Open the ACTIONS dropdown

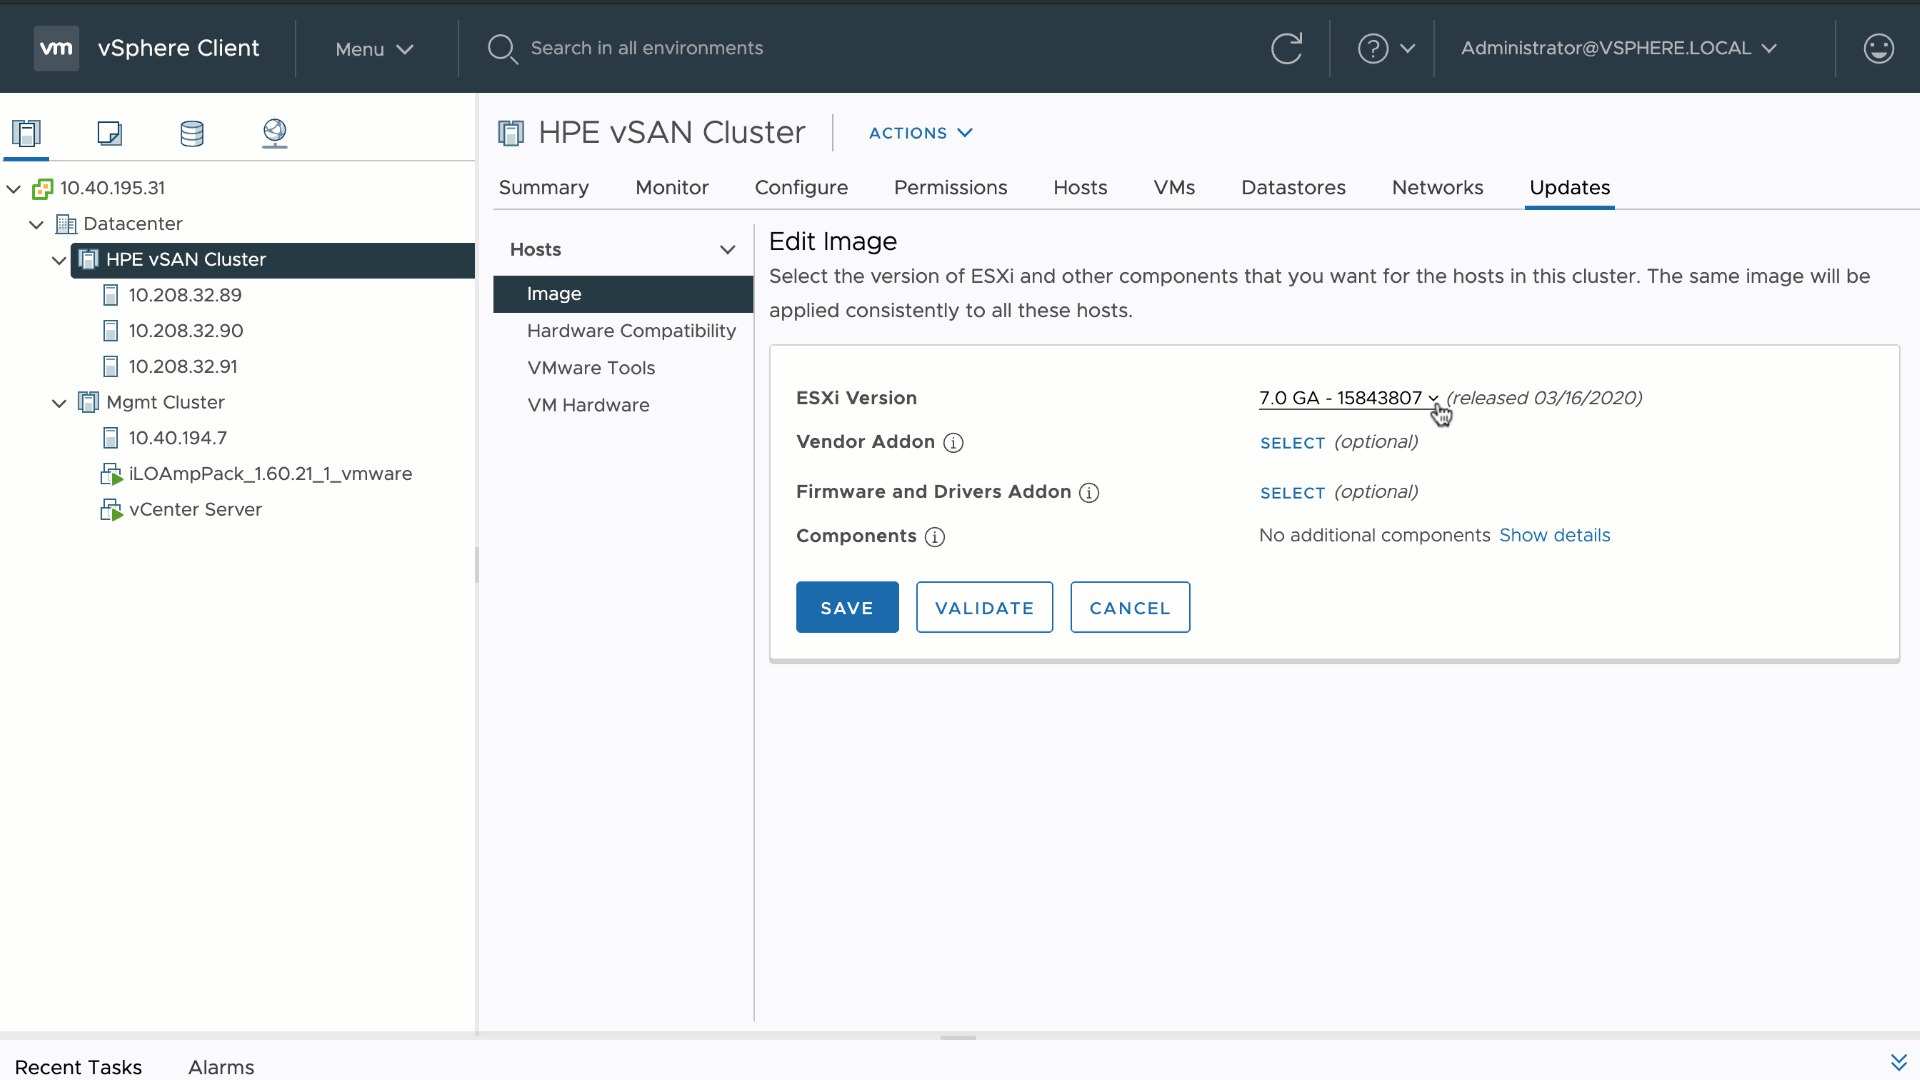pyautogui.click(x=920, y=133)
